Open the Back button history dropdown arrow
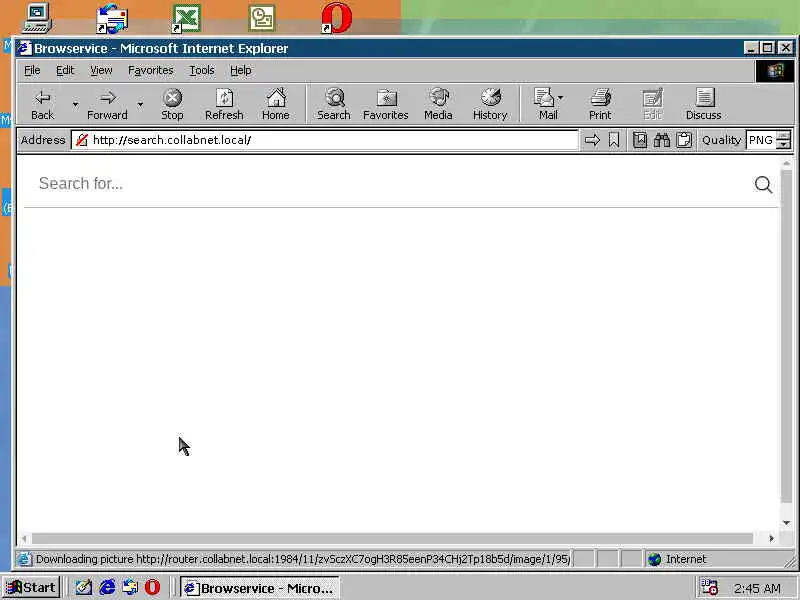 75,105
